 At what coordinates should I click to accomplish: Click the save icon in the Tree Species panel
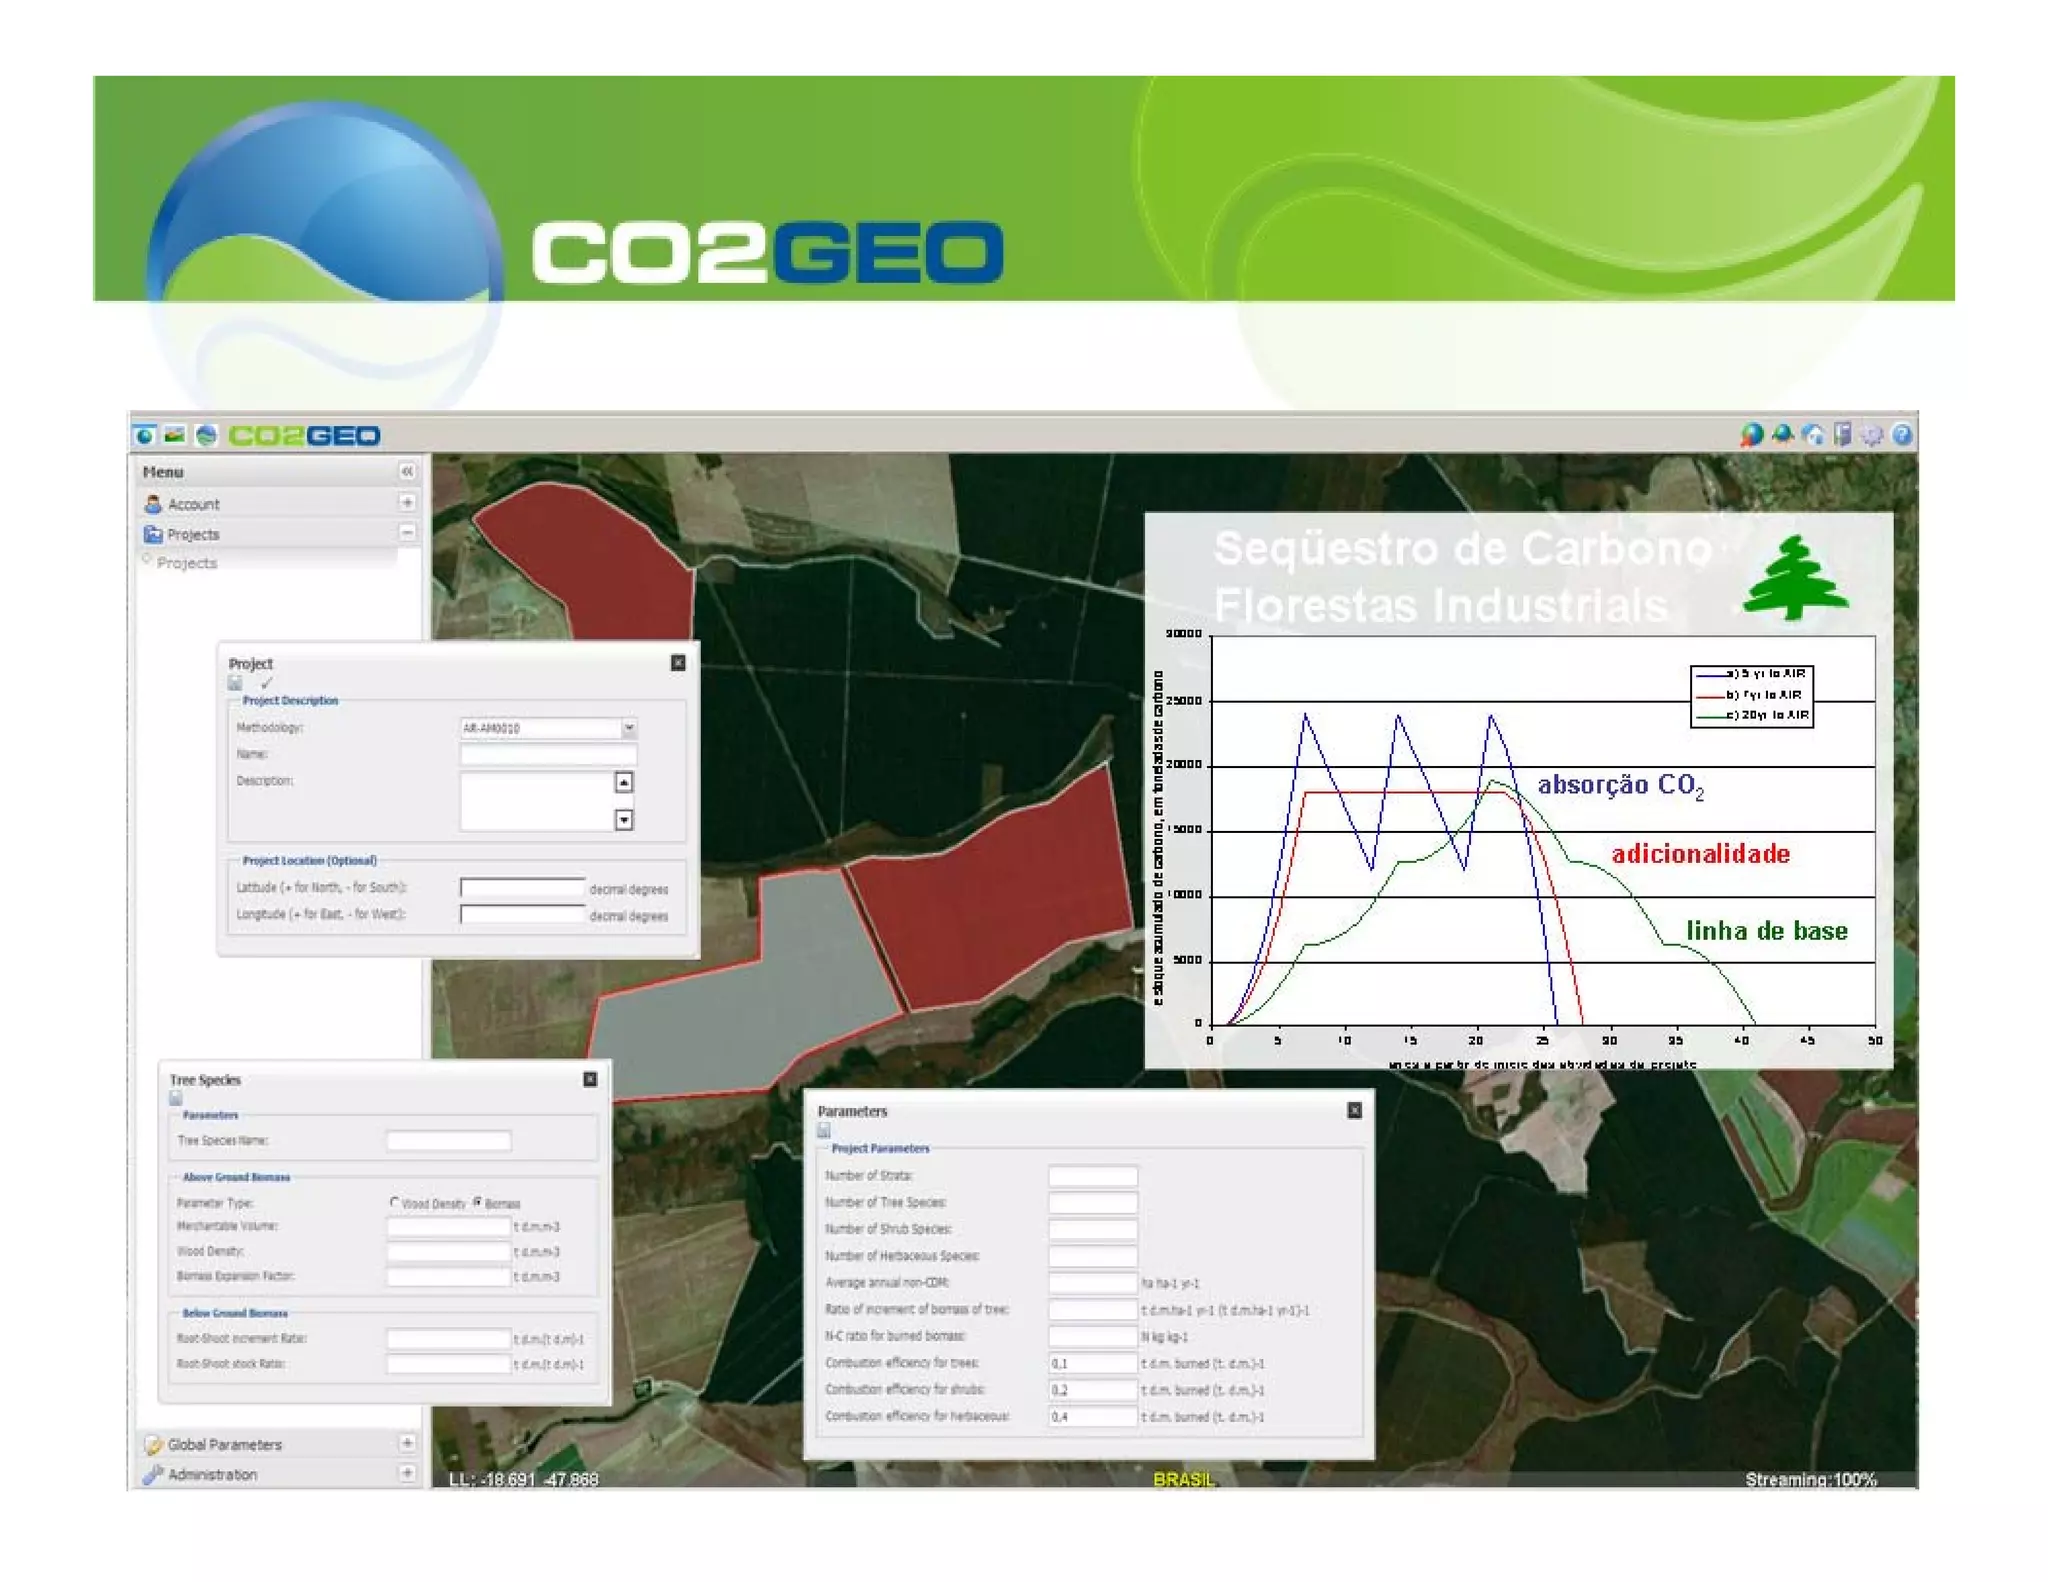(176, 1097)
